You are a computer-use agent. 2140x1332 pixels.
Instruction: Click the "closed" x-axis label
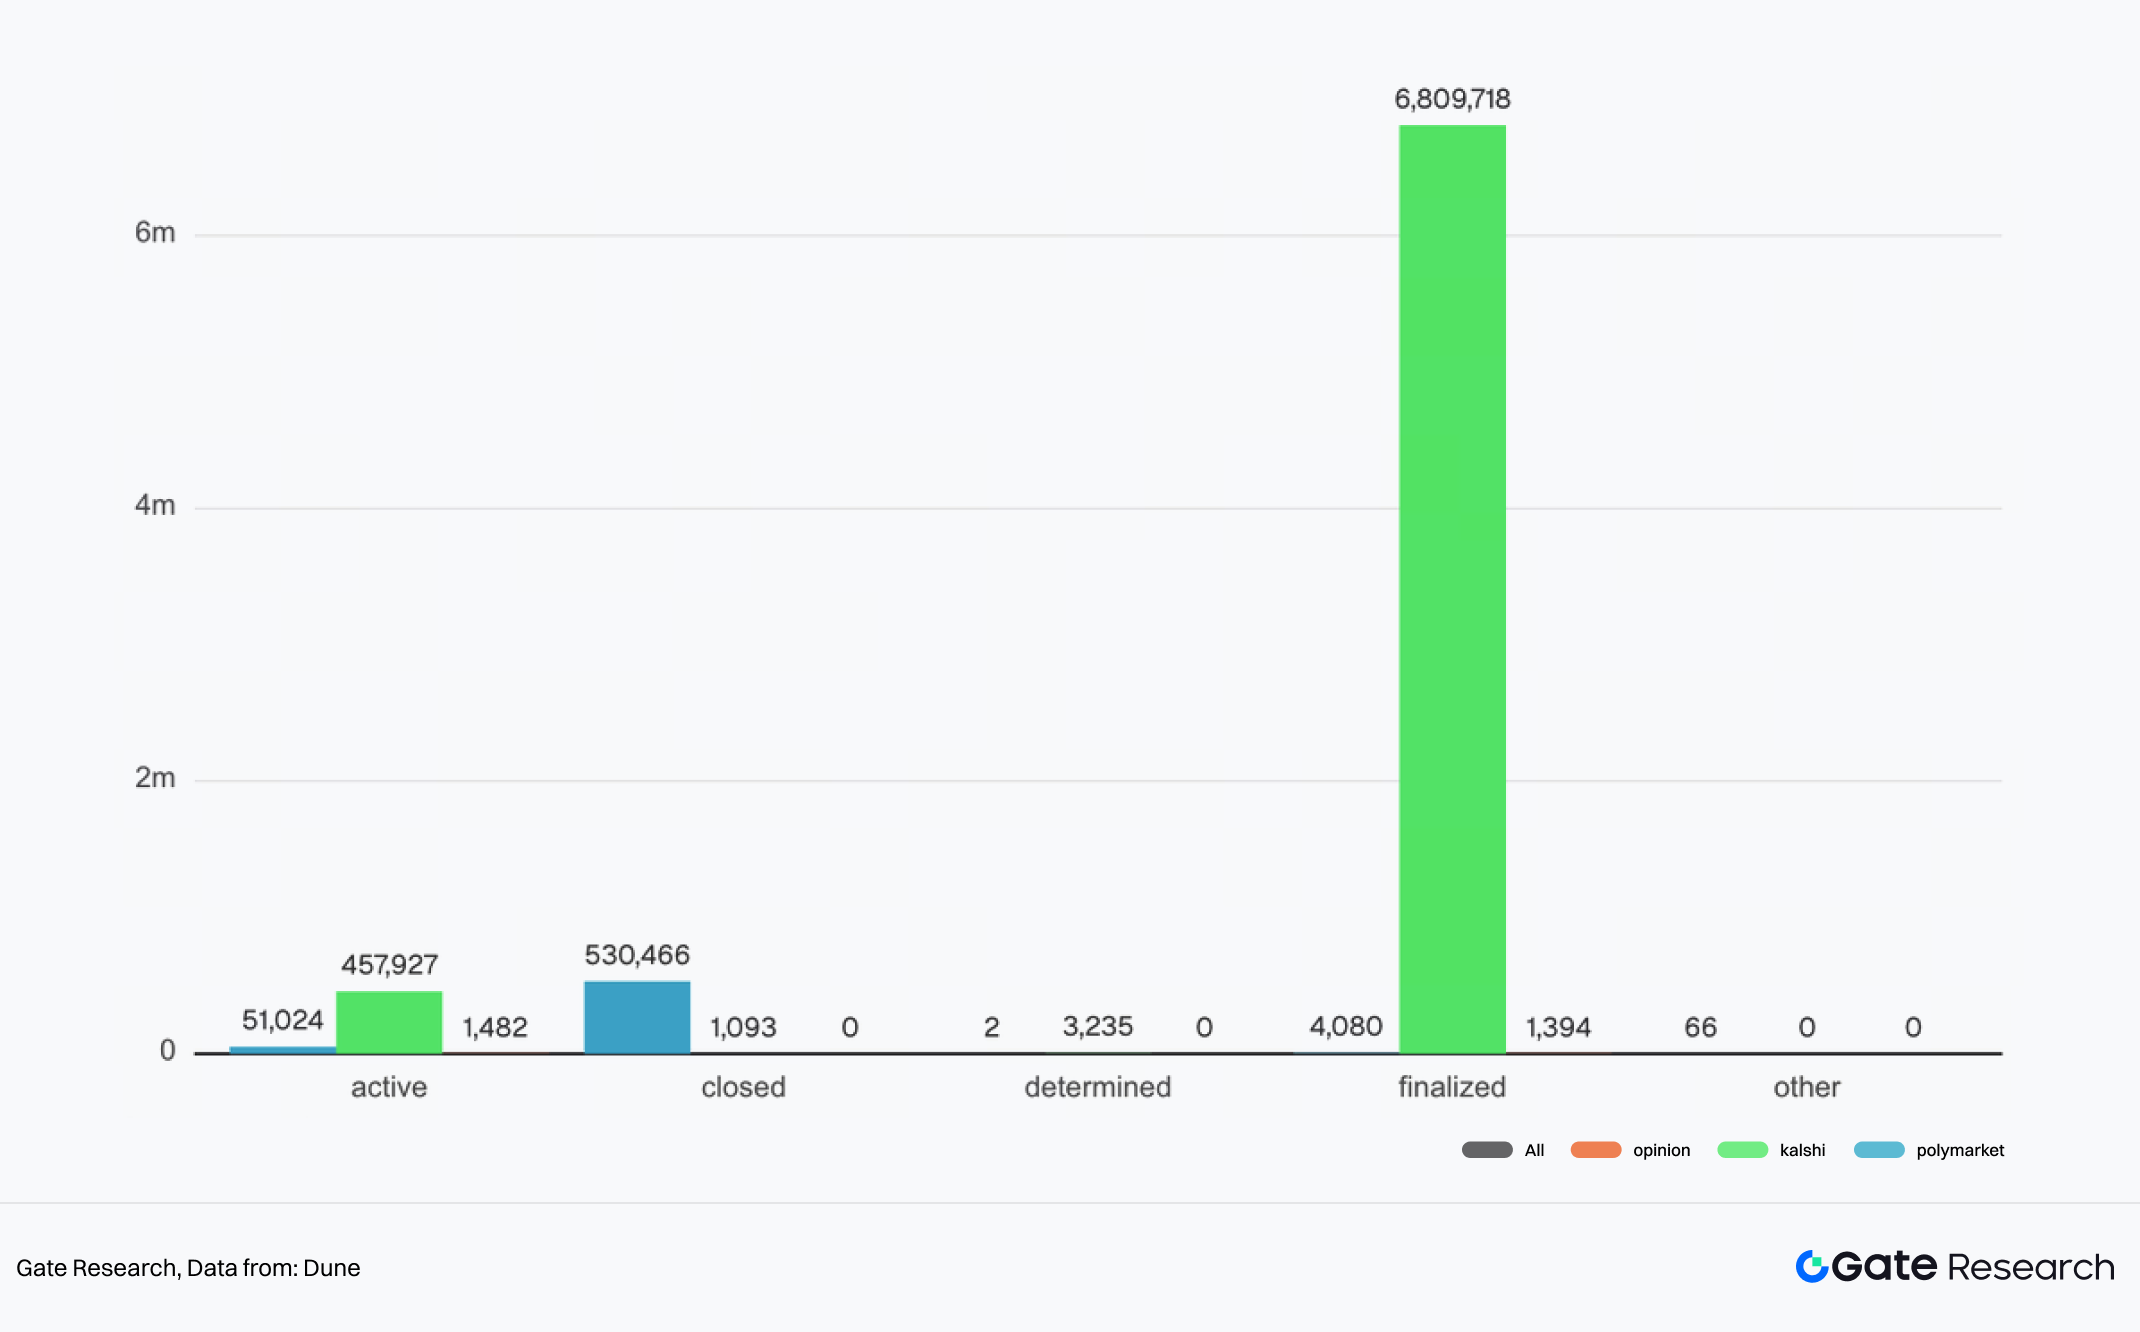(743, 1087)
